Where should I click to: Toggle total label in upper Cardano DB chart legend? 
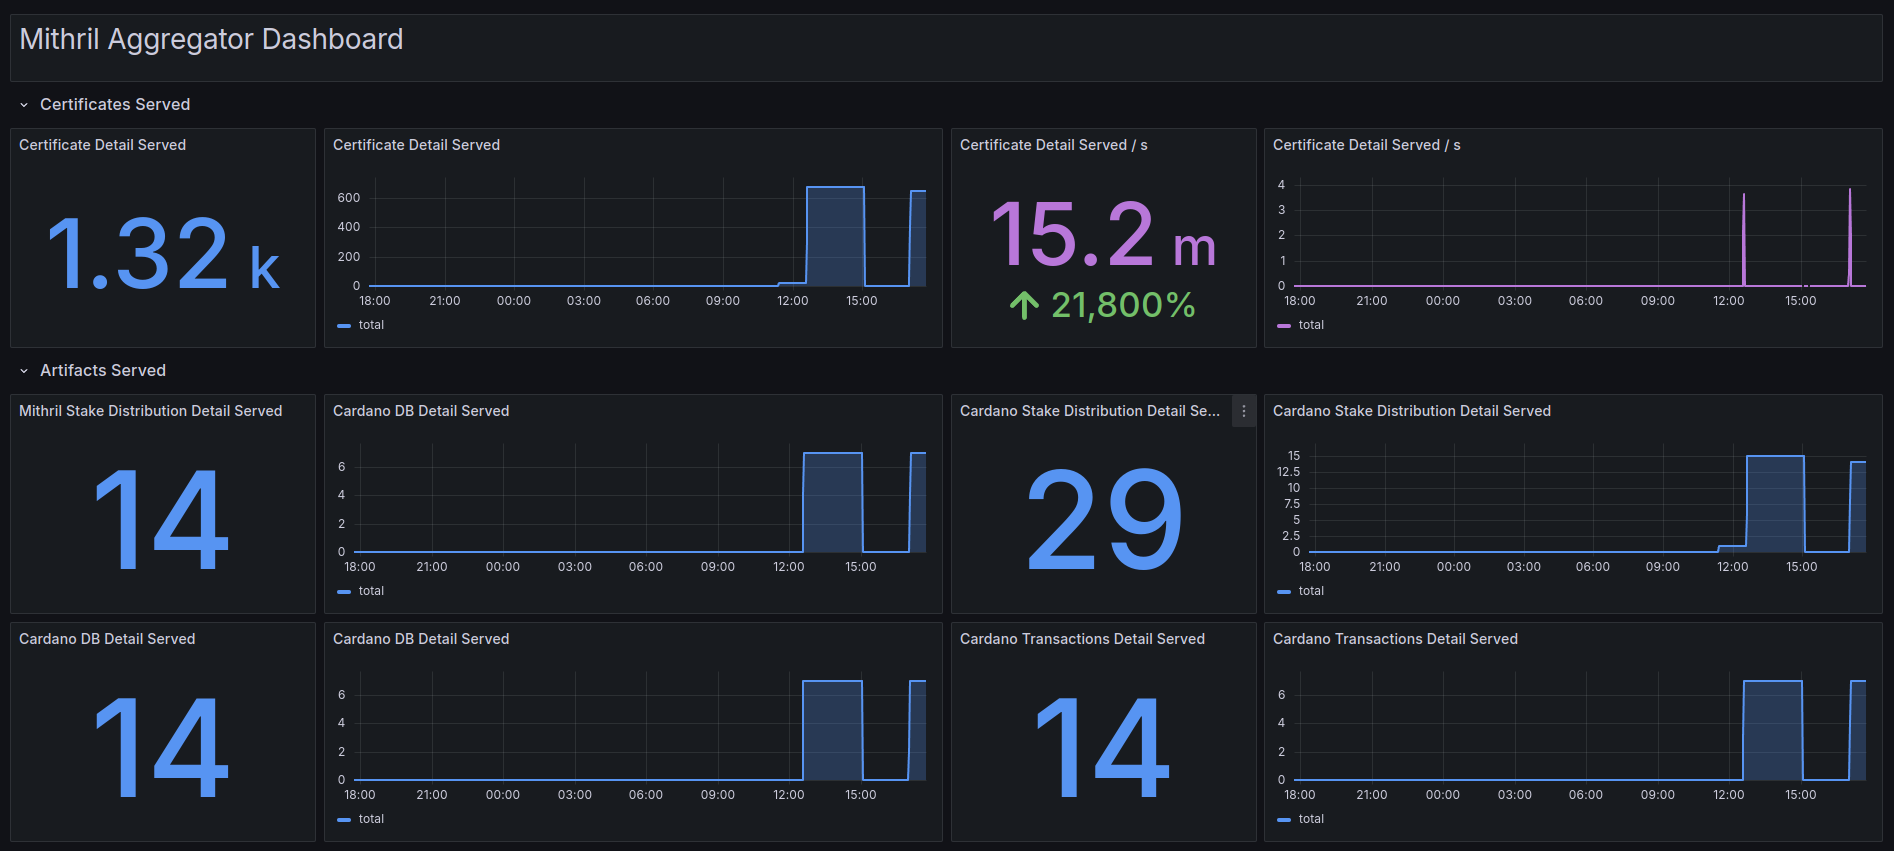click(371, 591)
